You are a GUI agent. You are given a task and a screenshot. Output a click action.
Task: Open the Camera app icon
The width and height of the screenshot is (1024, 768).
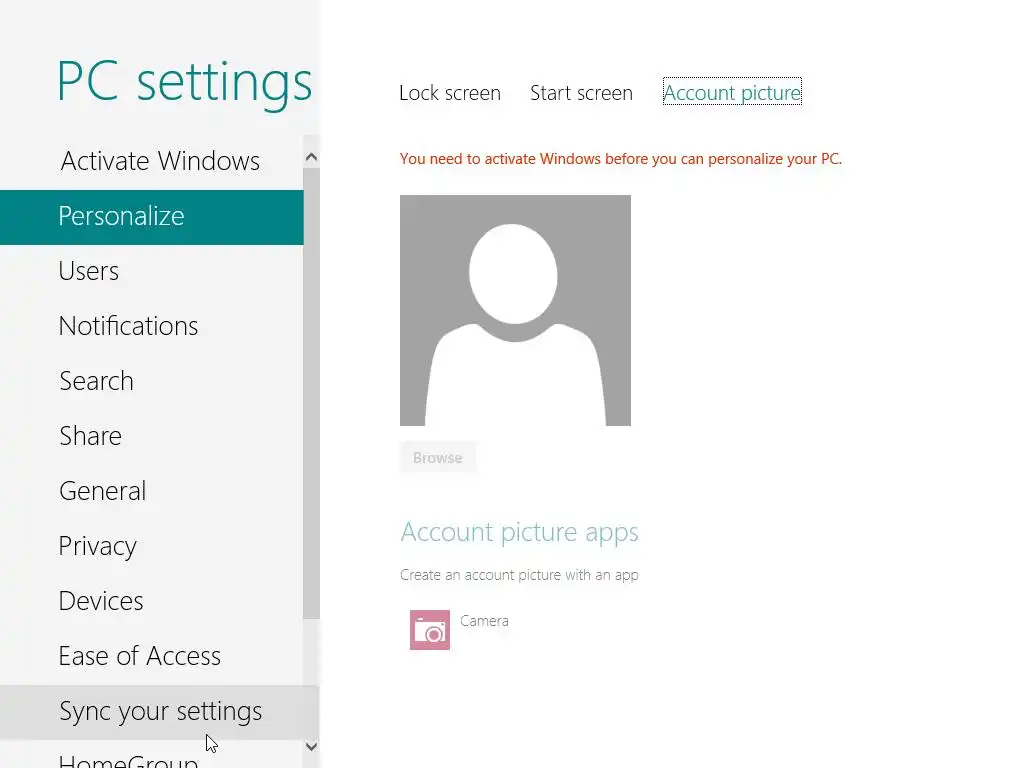tap(430, 630)
